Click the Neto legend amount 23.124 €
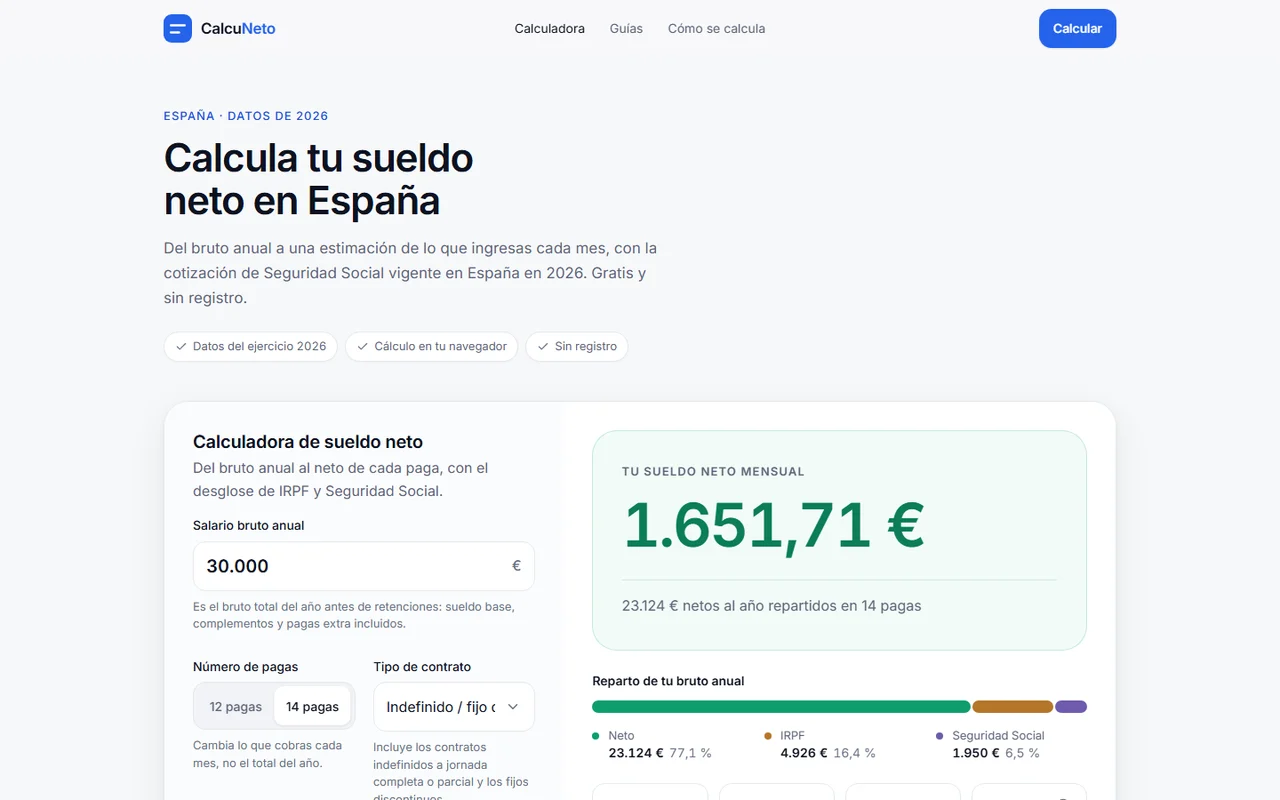 [x=636, y=753]
